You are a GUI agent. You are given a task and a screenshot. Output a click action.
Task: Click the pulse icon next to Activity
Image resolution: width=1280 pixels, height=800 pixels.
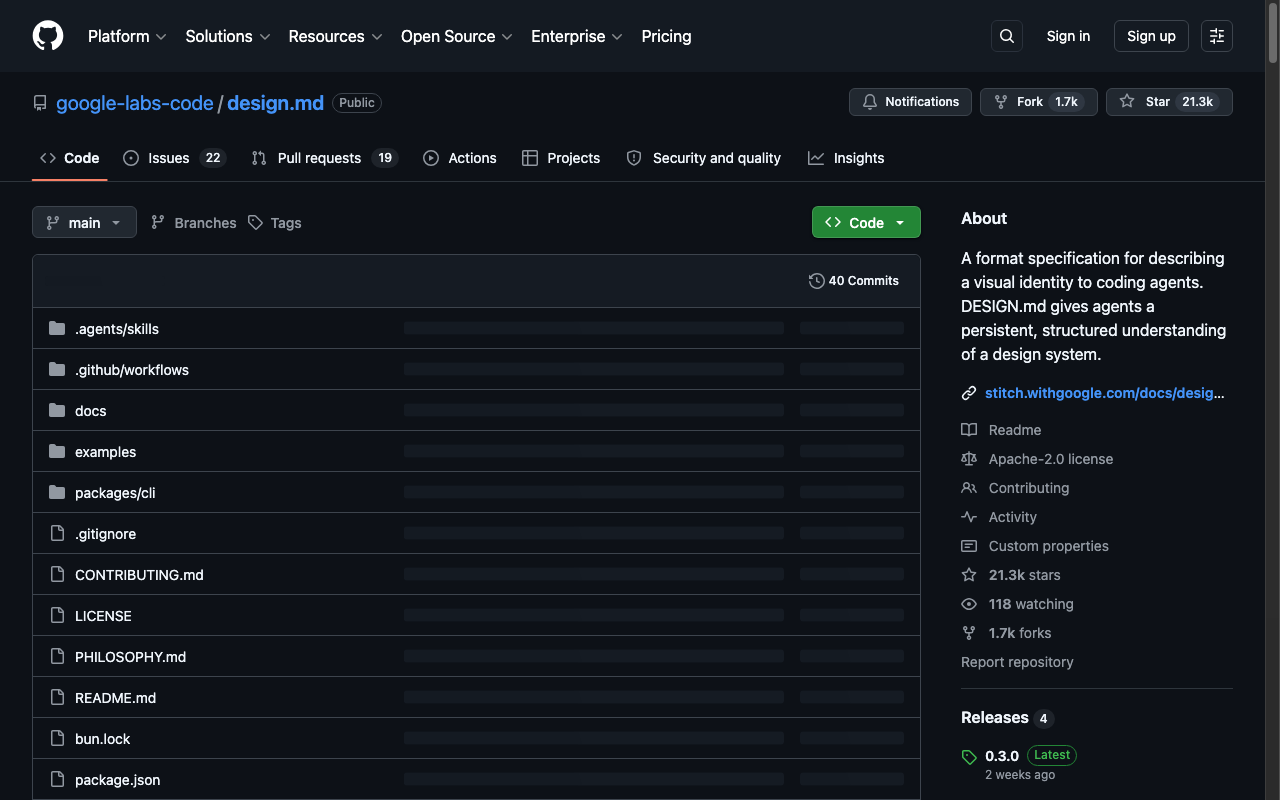click(x=969, y=517)
